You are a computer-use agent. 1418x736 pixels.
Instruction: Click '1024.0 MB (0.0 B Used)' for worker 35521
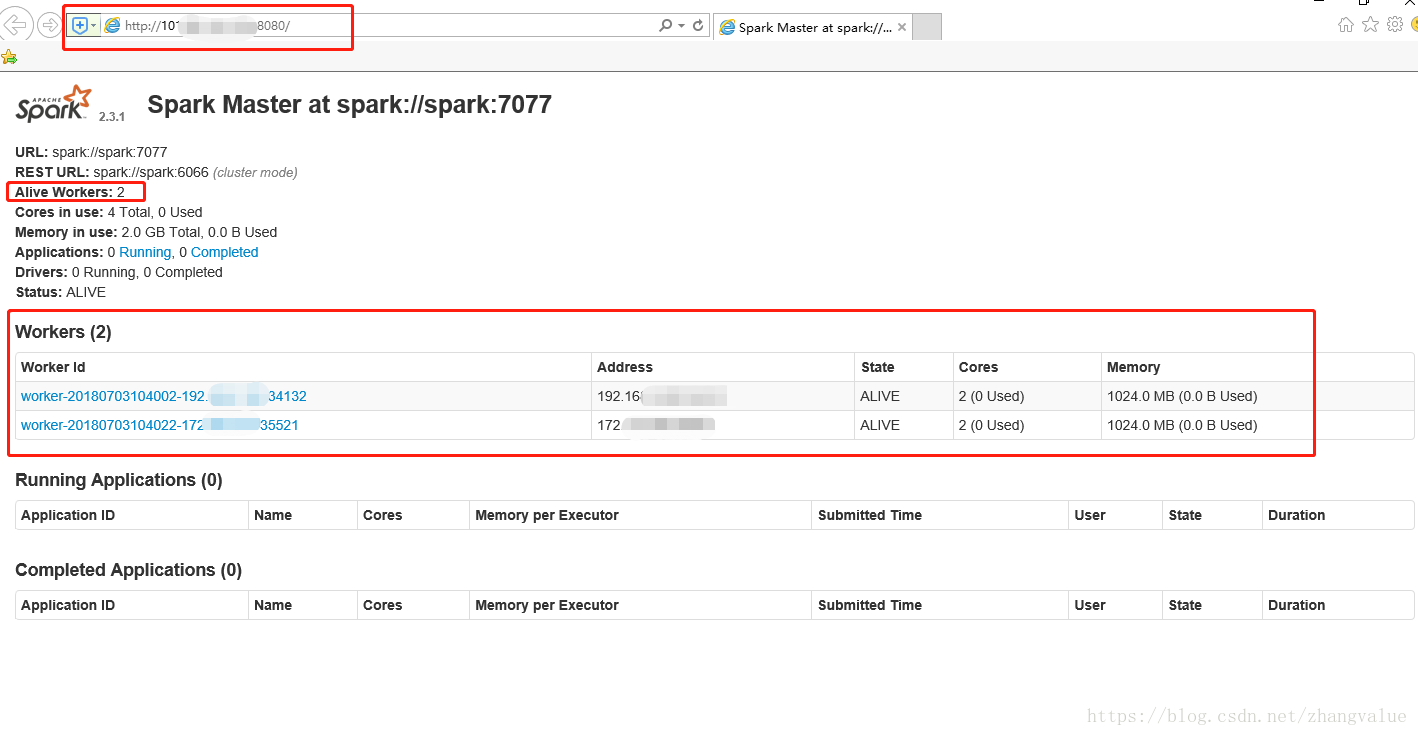(1182, 425)
